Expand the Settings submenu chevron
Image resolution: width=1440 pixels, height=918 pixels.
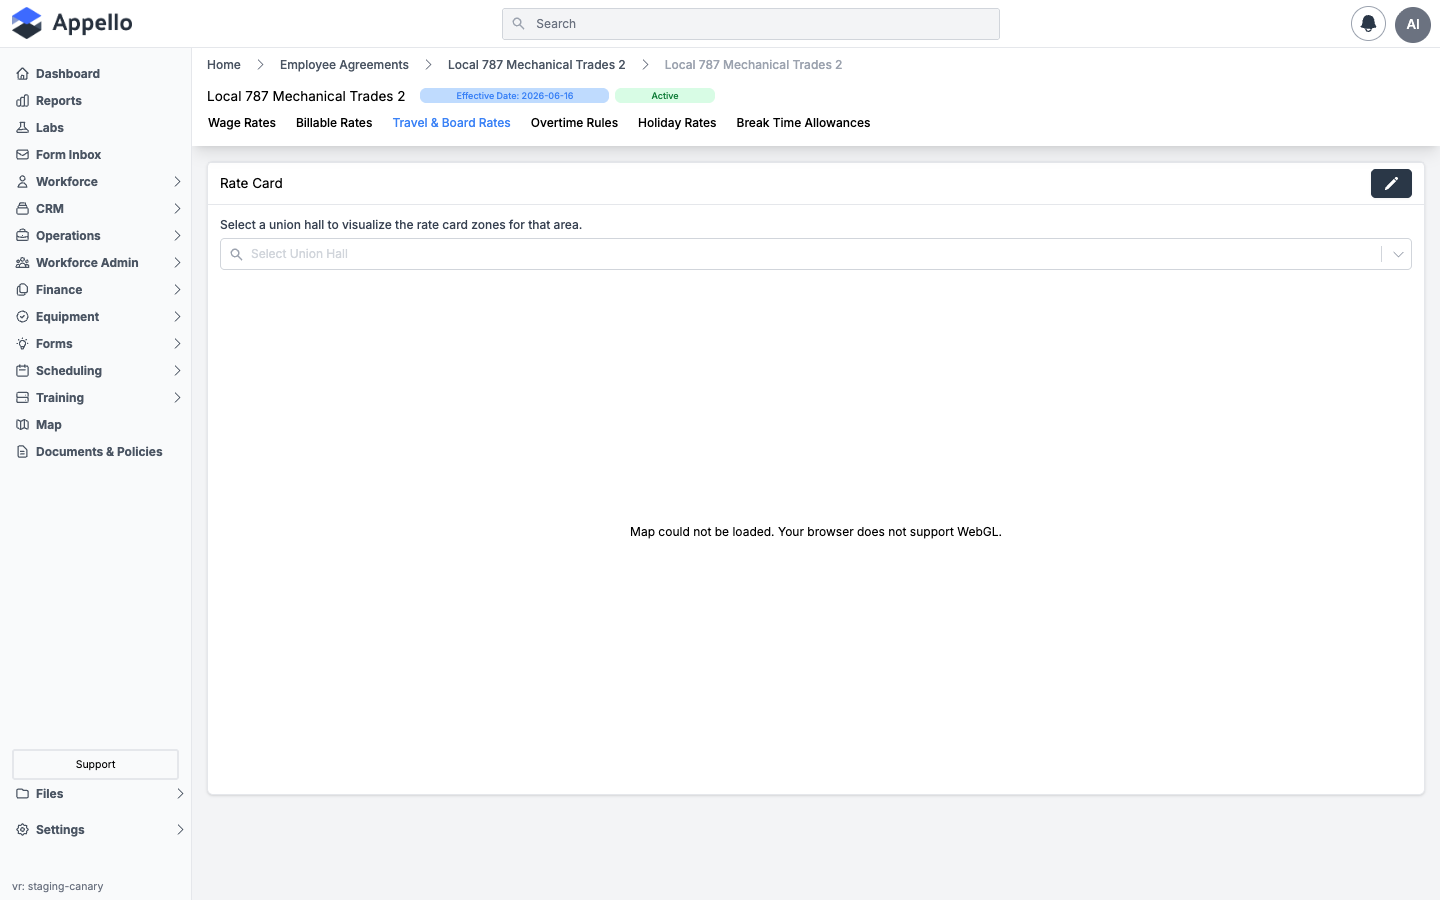click(180, 830)
